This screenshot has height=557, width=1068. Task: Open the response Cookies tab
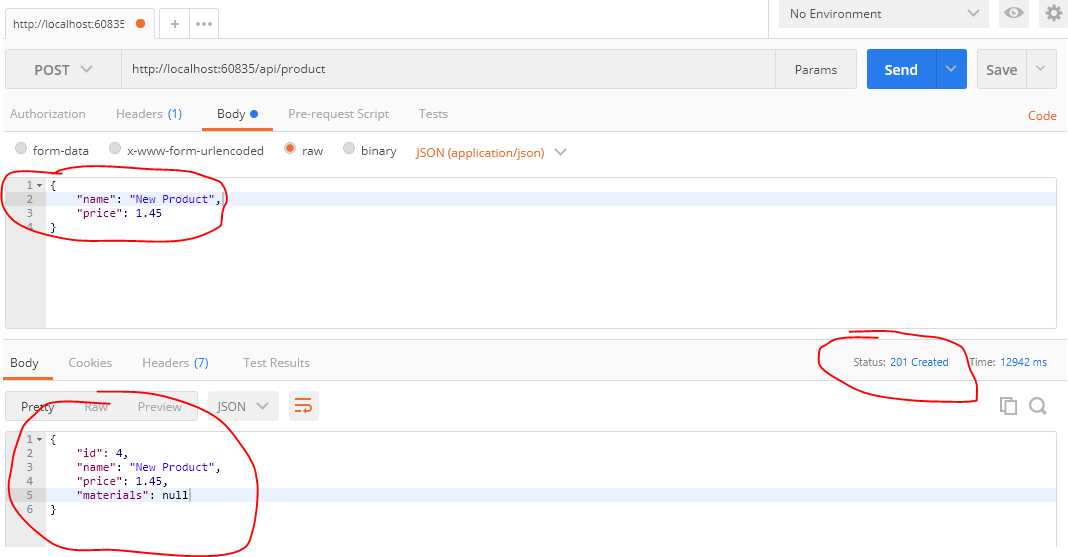(x=90, y=363)
